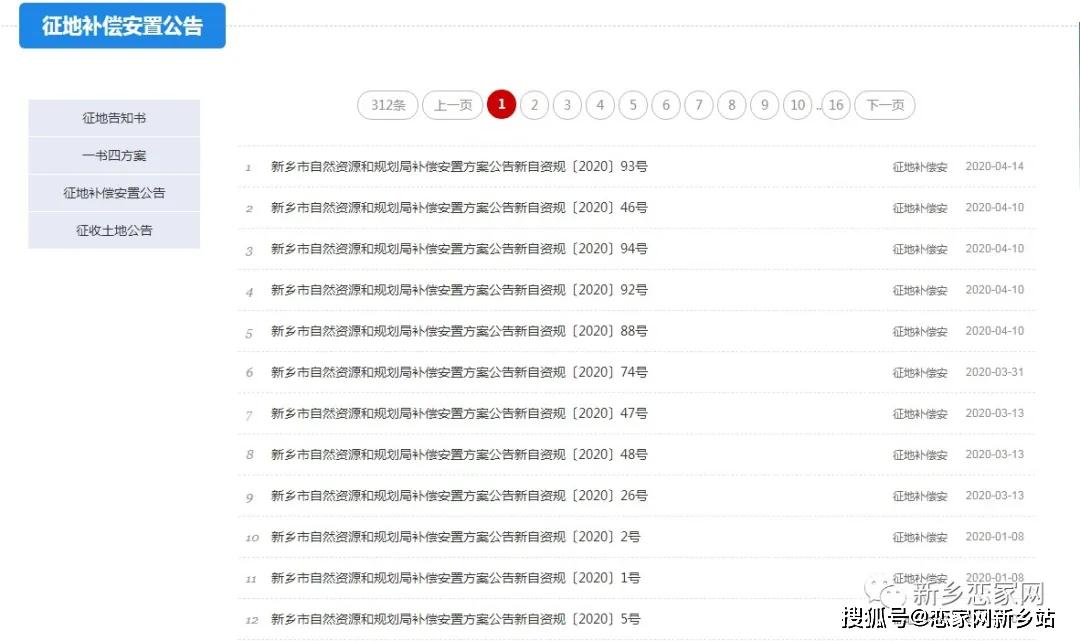
Task: Go to previous page 上一页
Action: (453, 105)
